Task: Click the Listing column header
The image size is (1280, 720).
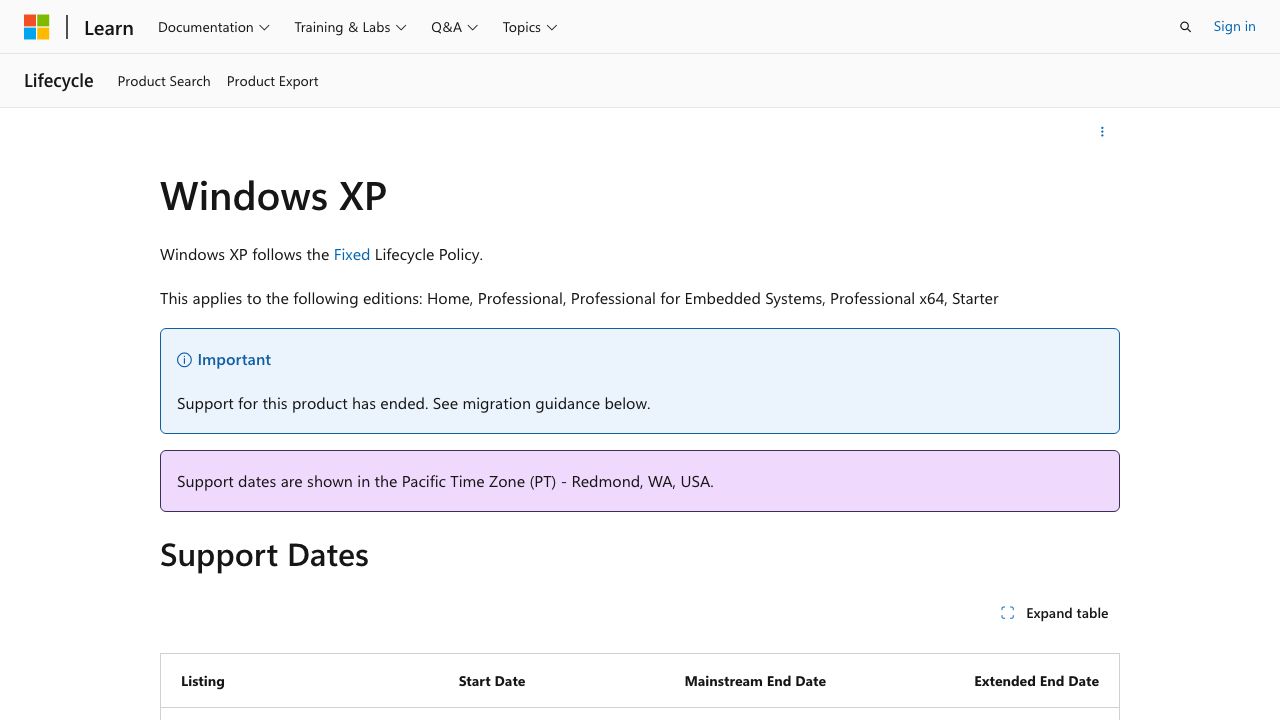Action: (x=203, y=681)
